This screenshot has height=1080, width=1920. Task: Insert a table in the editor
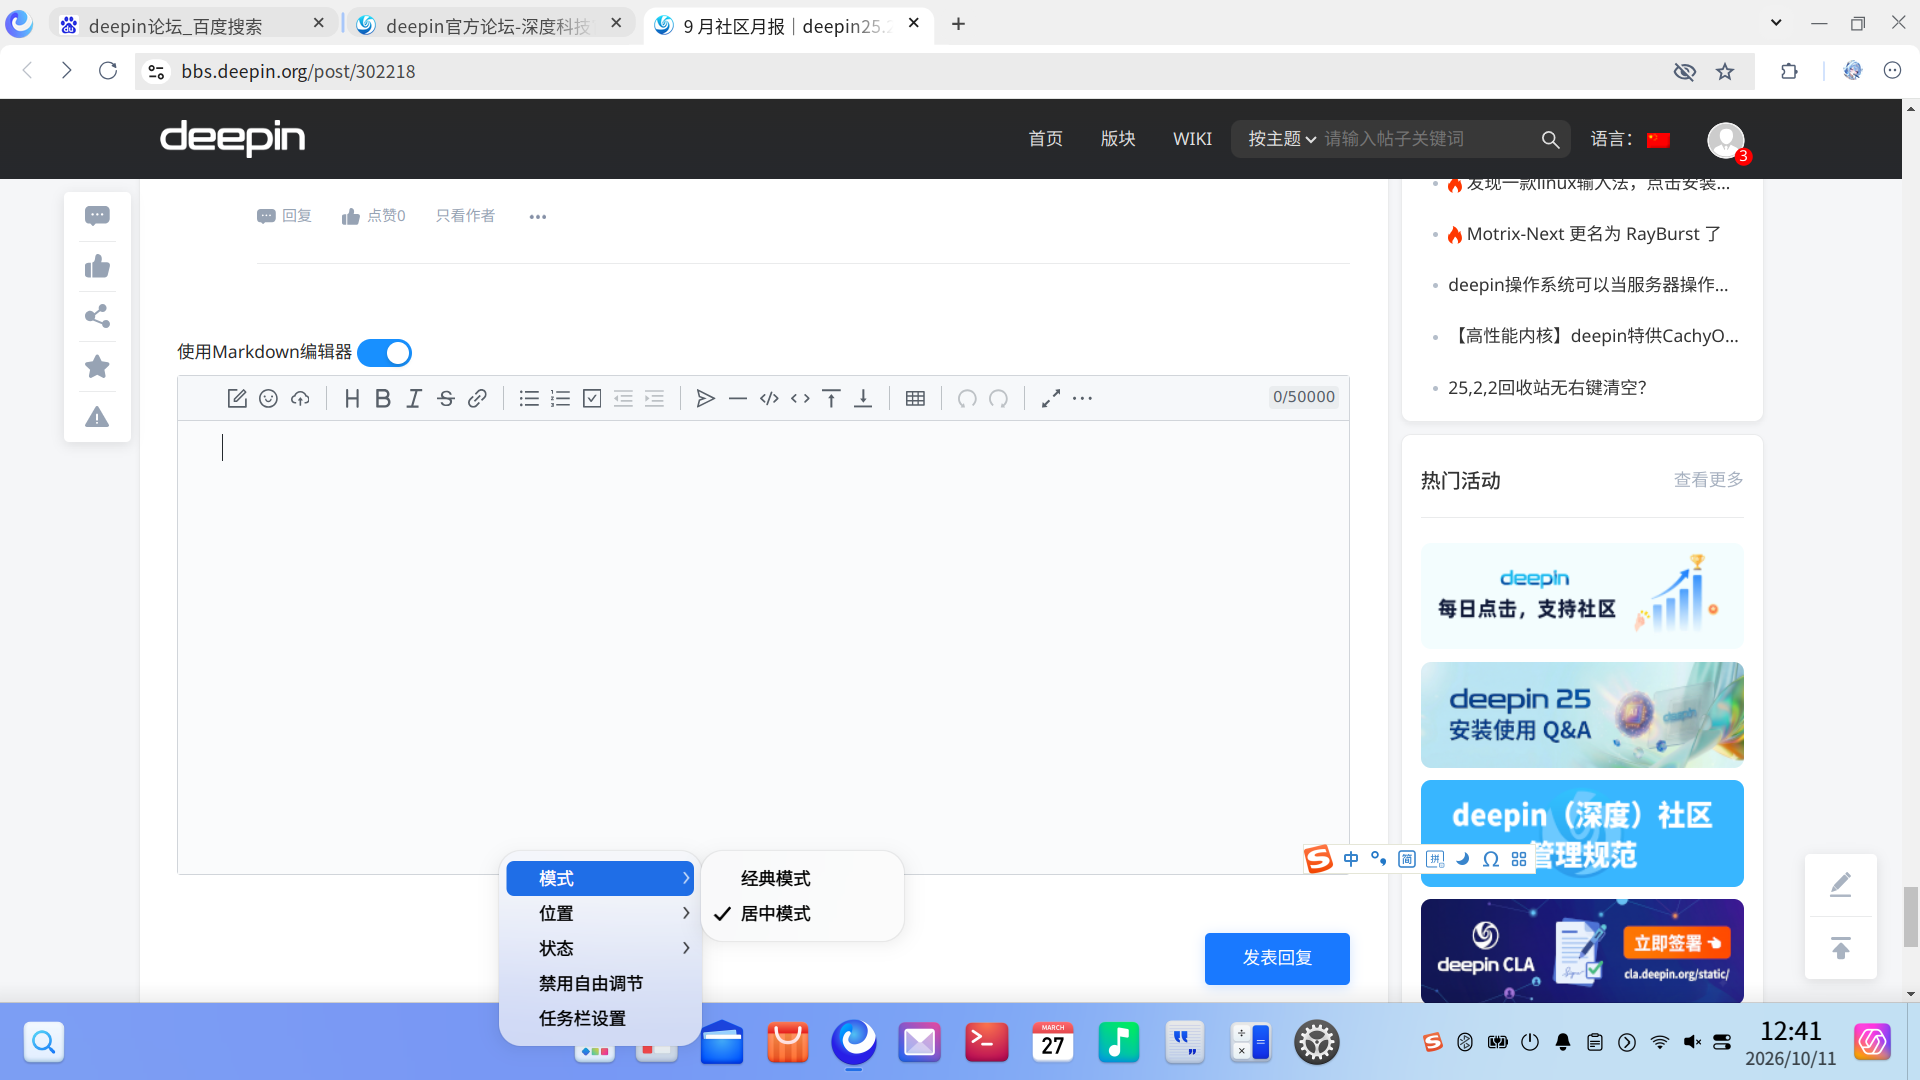915,399
